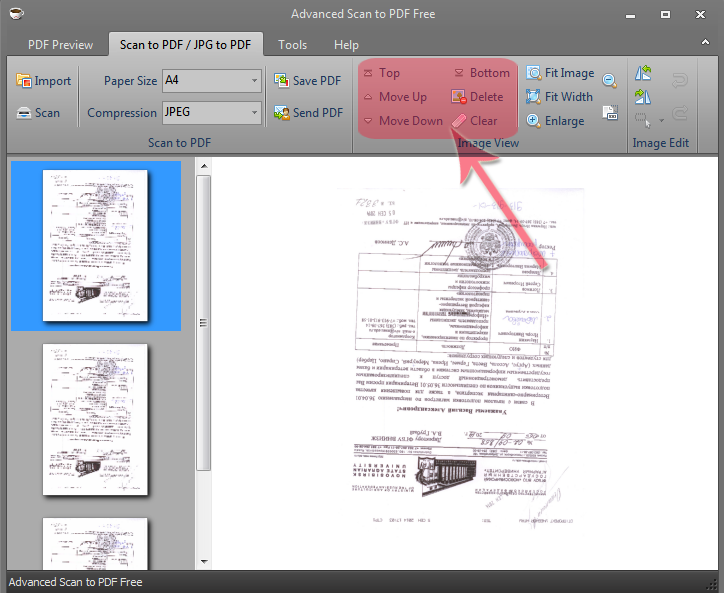Click the thumbnail panel vertical scrollbar
This screenshot has height=593, width=724.
(x=203, y=320)
